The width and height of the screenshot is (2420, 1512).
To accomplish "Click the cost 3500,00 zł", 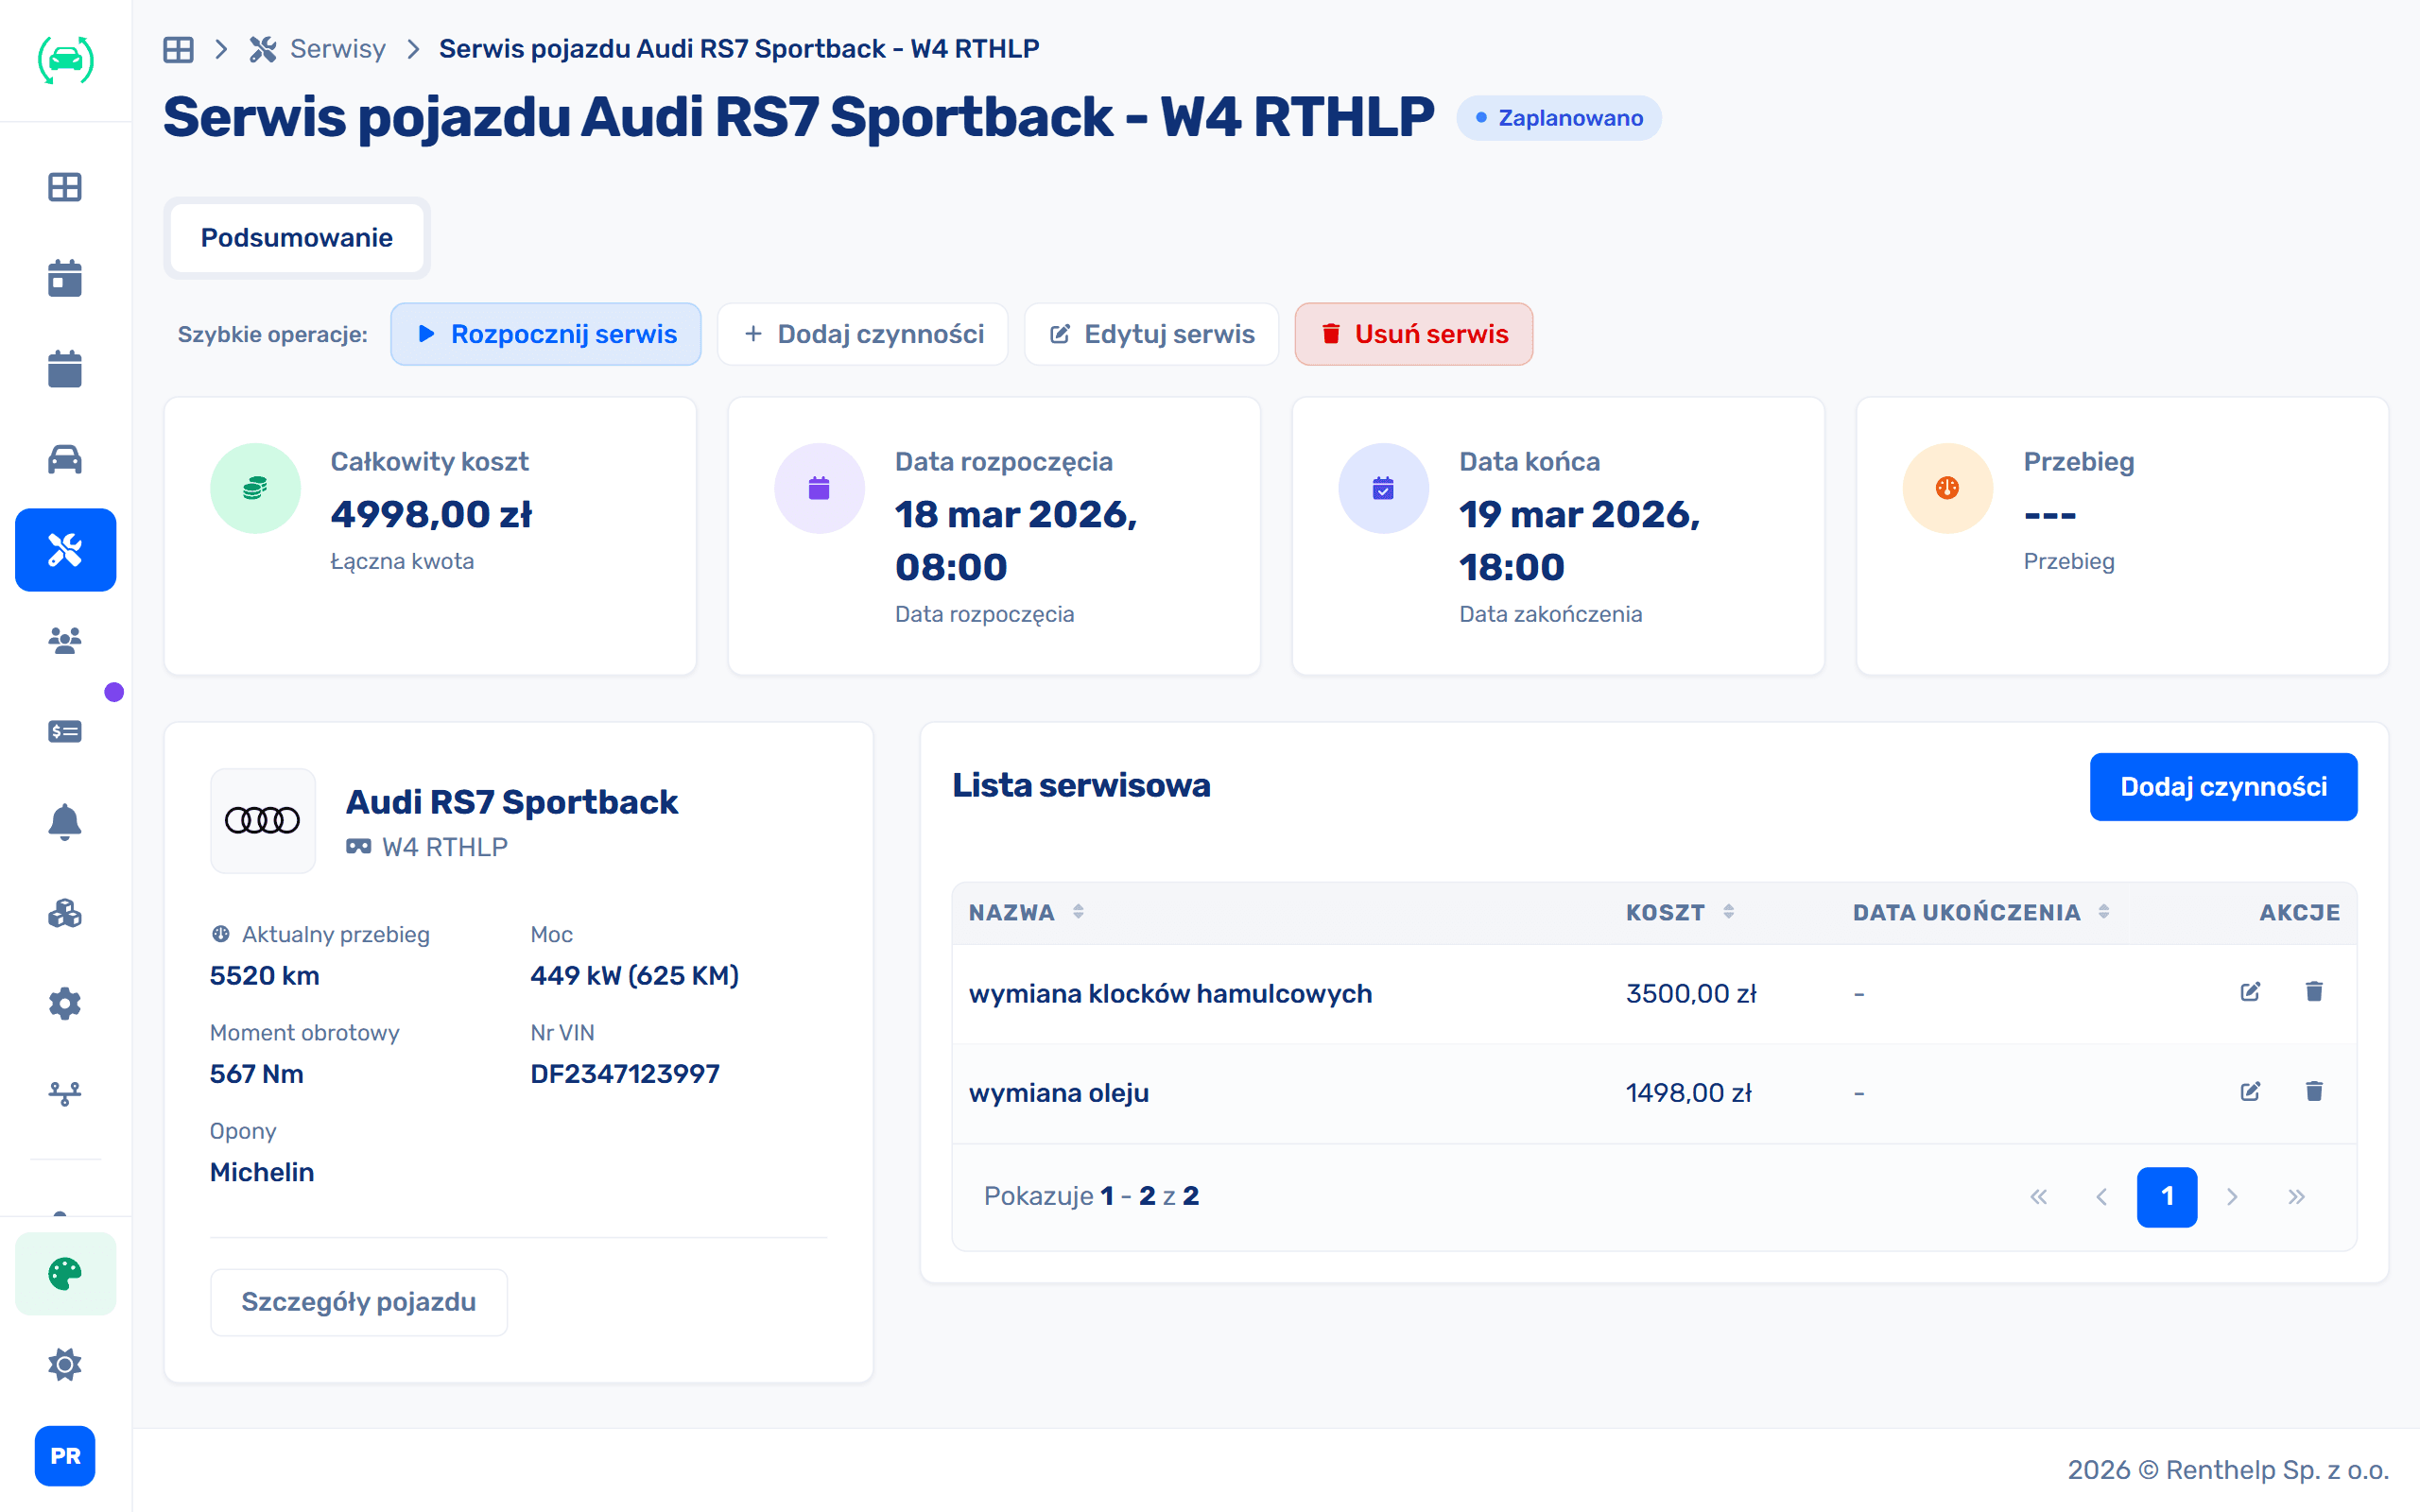I will tap(1691, 994).
